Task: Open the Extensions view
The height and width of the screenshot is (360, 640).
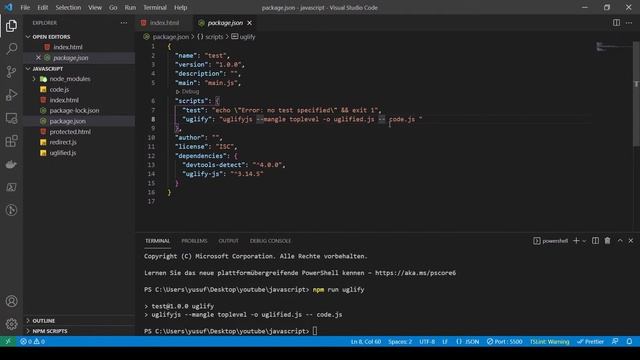Action: 11,141
